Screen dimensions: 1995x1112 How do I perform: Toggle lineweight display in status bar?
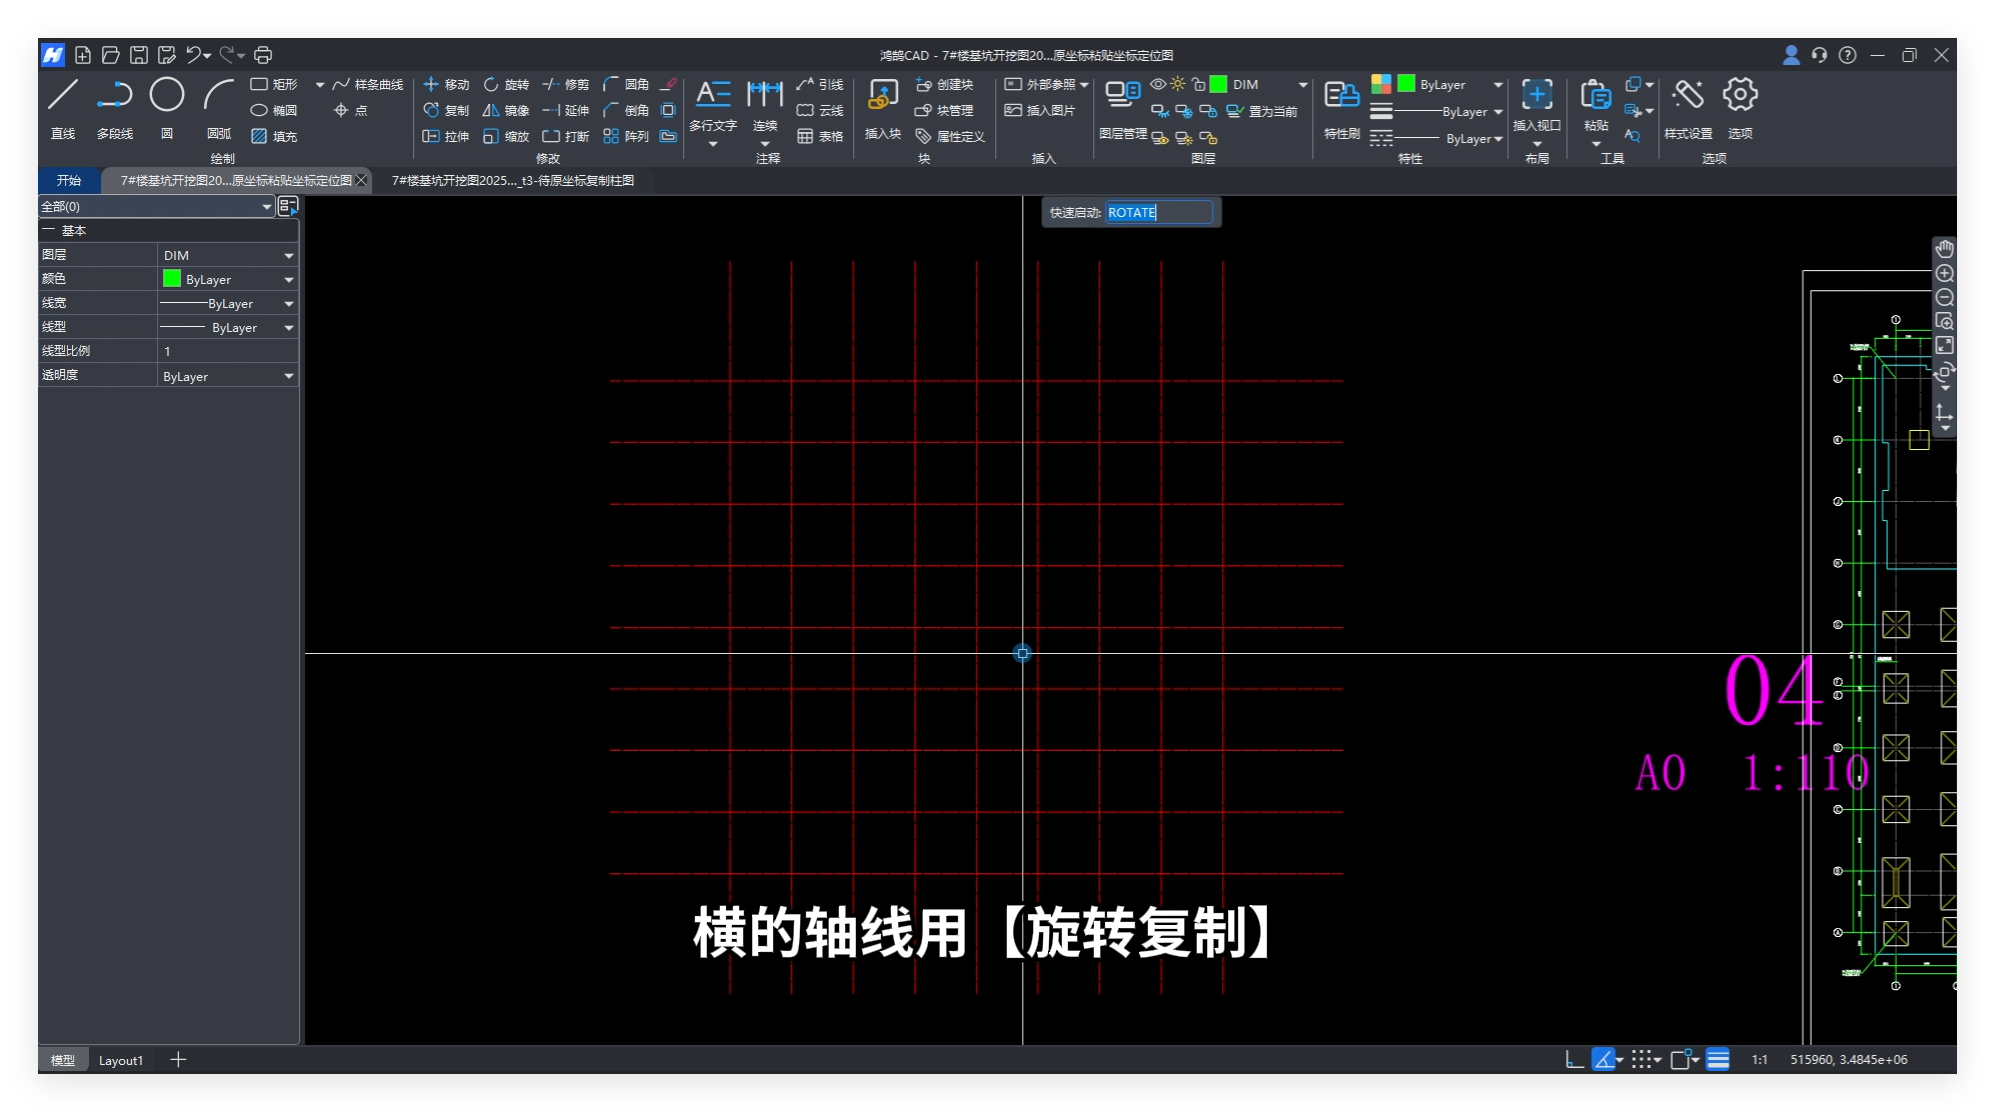pos(1718,1060)
